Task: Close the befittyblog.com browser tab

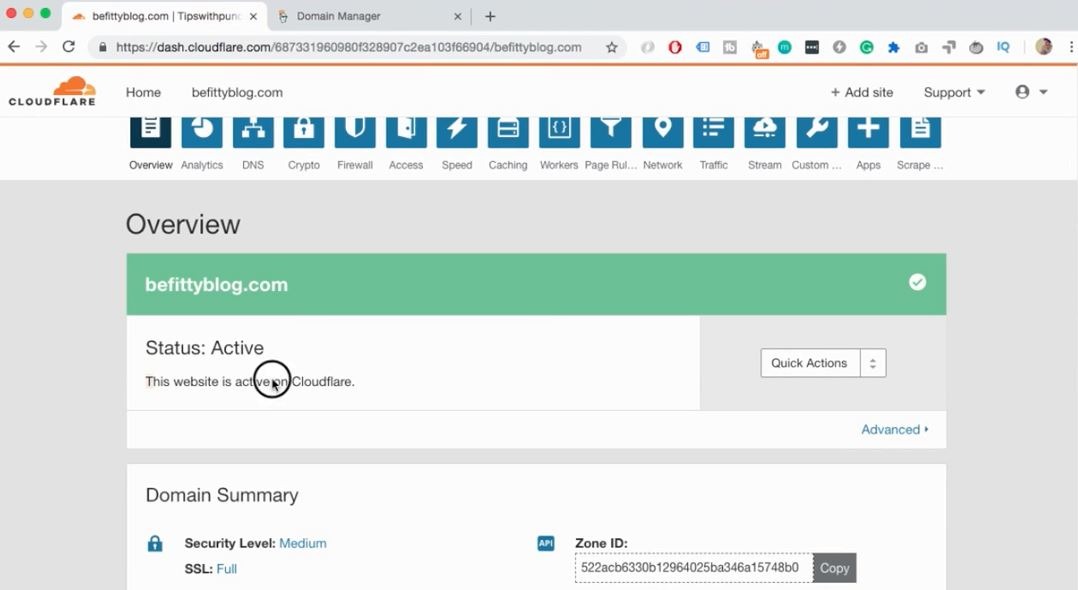Action: pyautogui.click(x=253, y=17)
